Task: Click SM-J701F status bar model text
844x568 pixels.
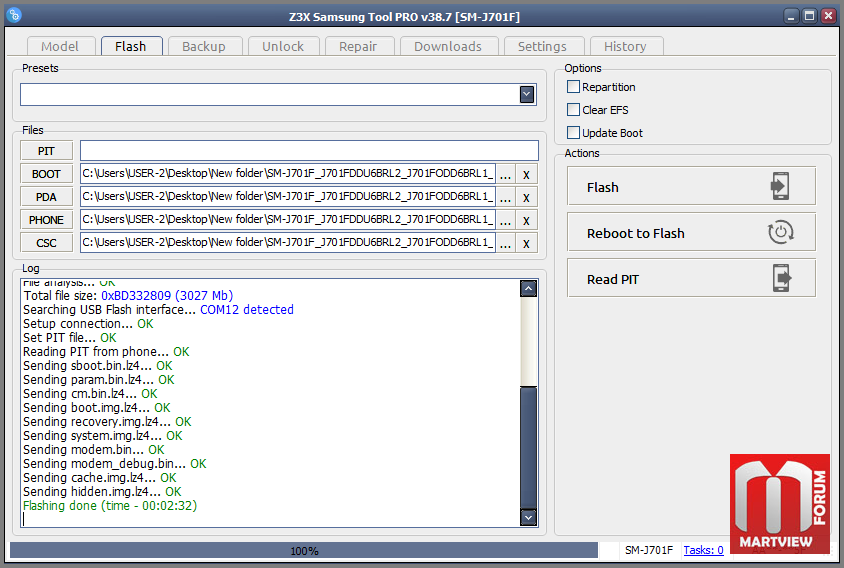Action: click(649, 550)
